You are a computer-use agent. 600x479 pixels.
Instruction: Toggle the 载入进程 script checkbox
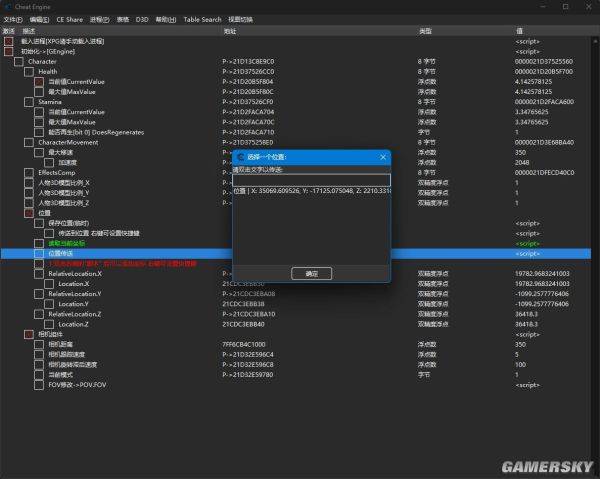(x=8, y=41)
